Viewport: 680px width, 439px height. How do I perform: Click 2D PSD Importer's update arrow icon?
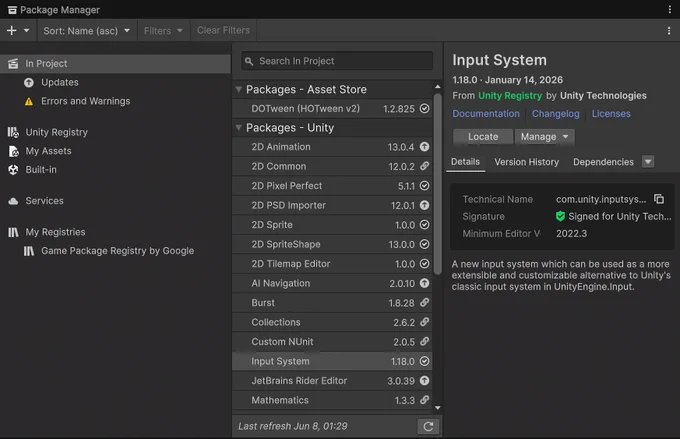(425, 205)
